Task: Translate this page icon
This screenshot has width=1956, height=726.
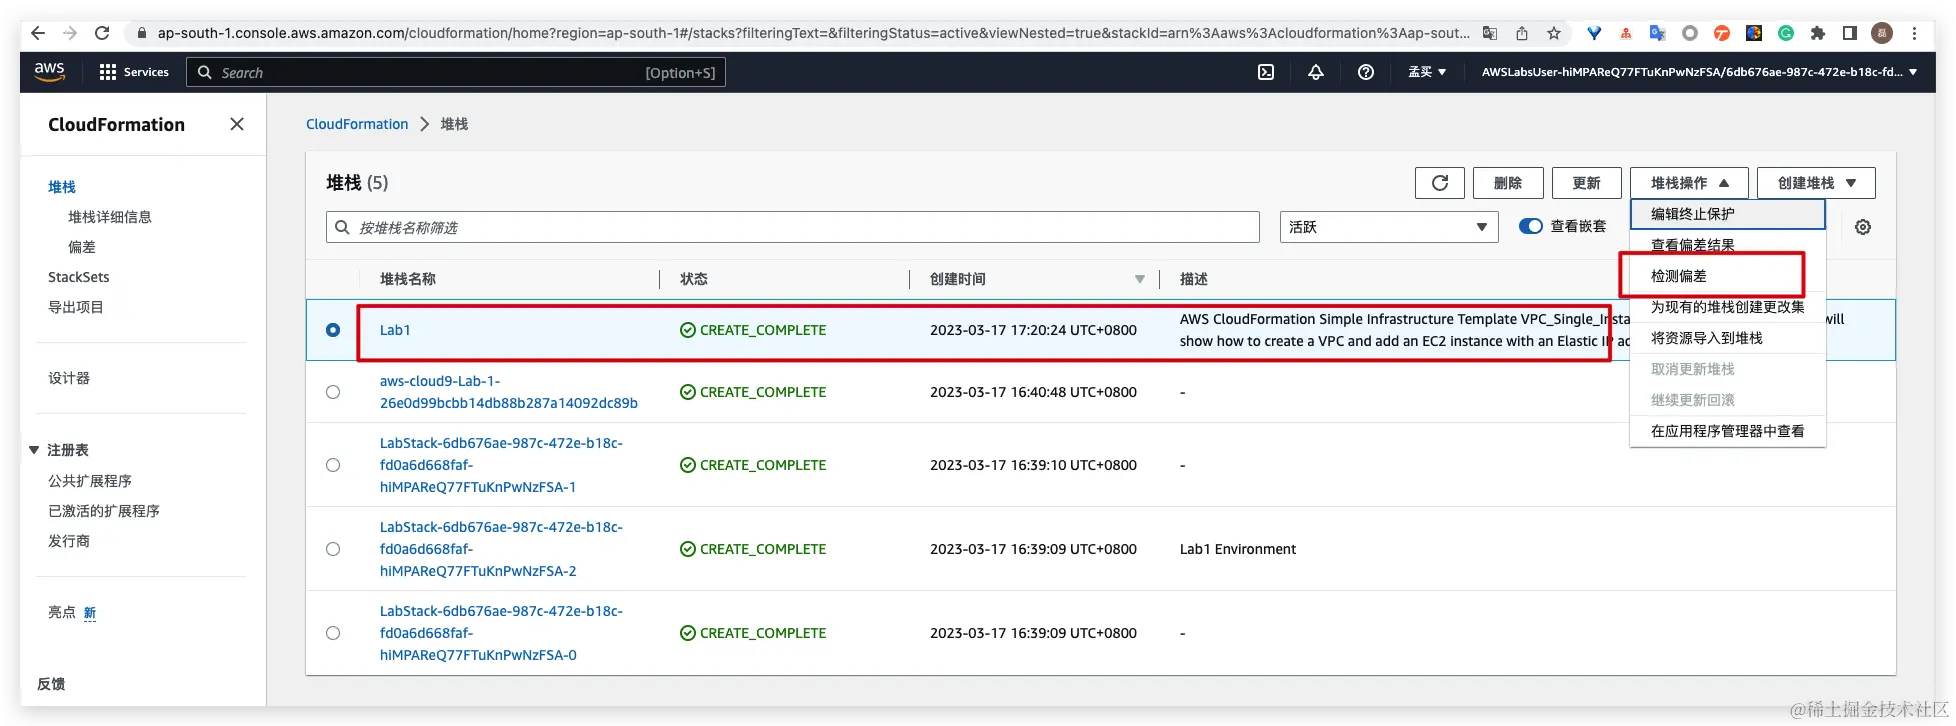Action: (1490, 33)
